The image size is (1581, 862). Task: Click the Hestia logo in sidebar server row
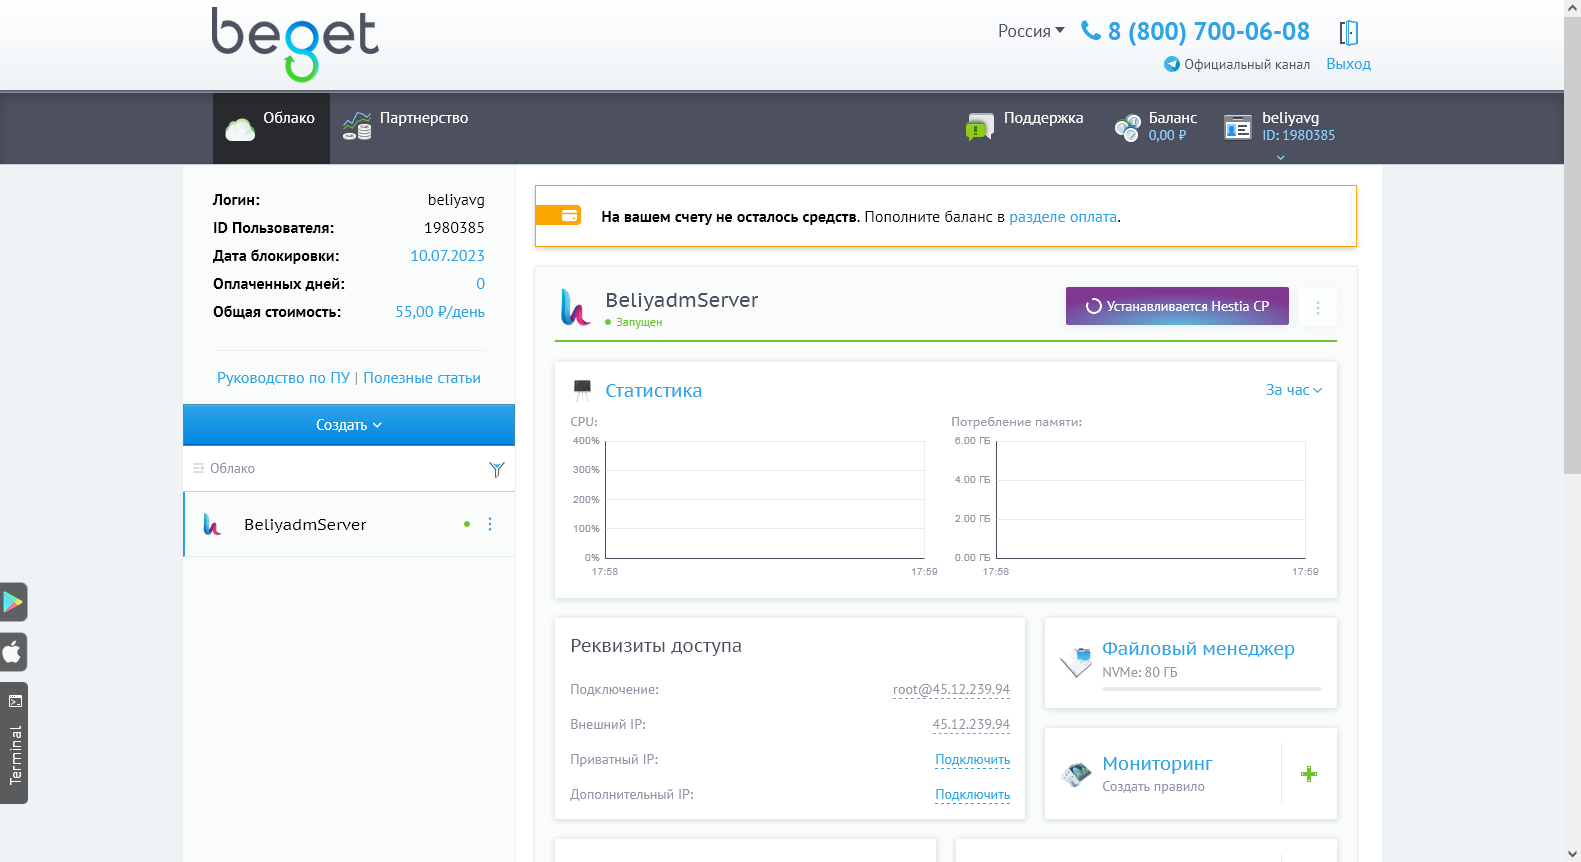pos(212,524)
